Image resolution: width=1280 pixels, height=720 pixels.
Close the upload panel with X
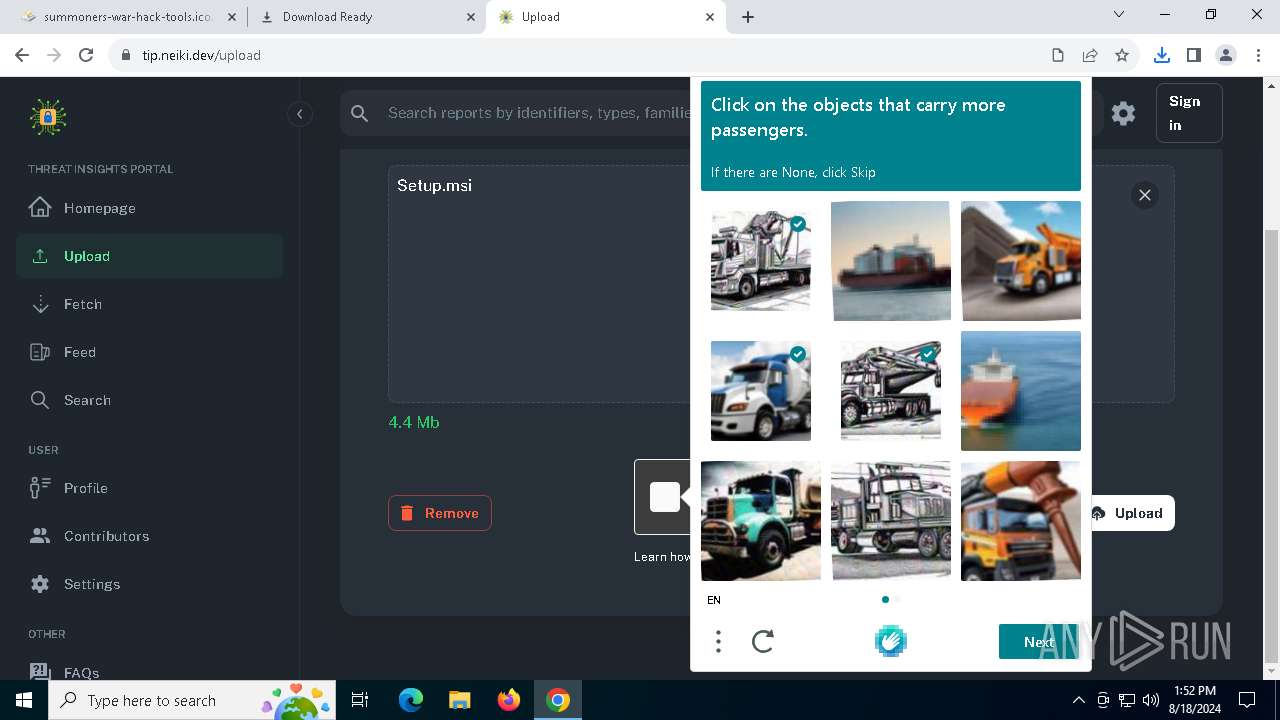pos(1145,195)
